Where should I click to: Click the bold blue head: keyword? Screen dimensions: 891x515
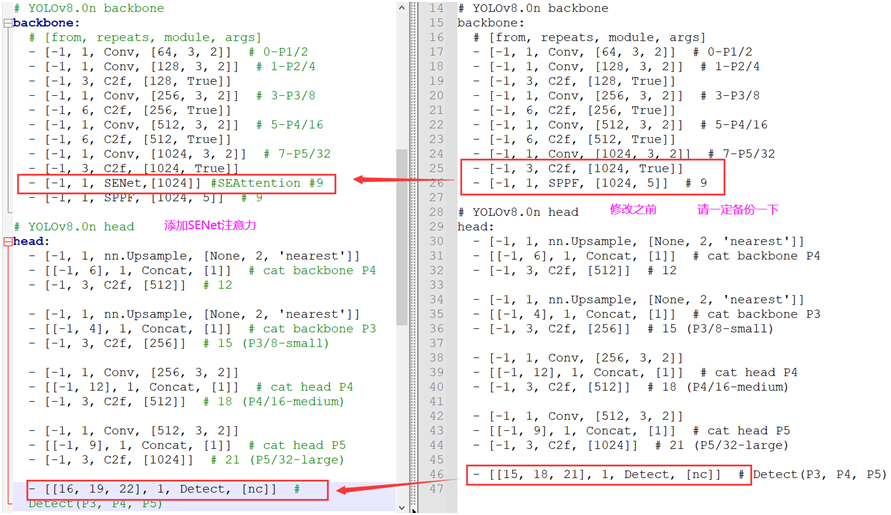(x=32, y=241)
